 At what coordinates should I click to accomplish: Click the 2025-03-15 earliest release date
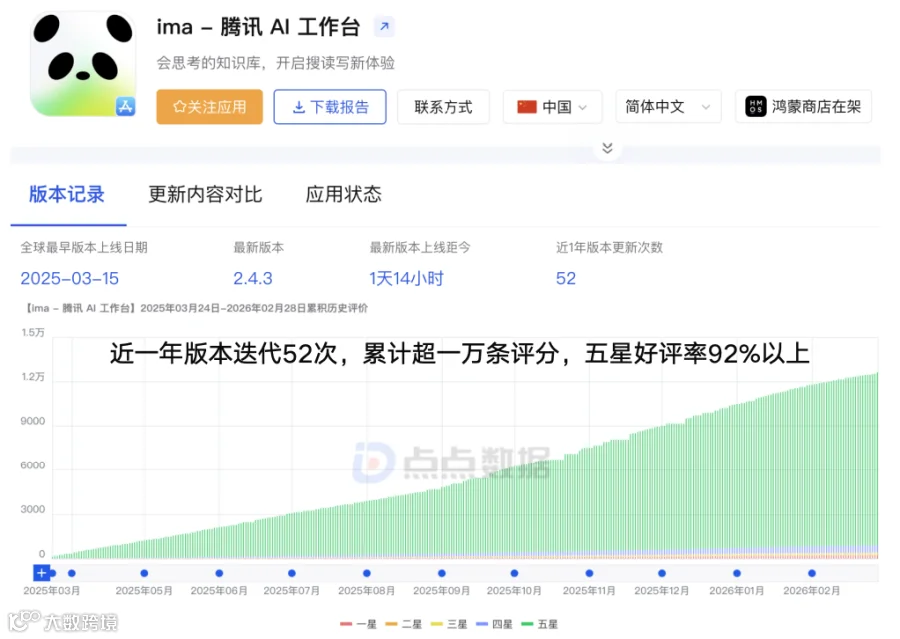pyautogui.click(x=69, y=278)
